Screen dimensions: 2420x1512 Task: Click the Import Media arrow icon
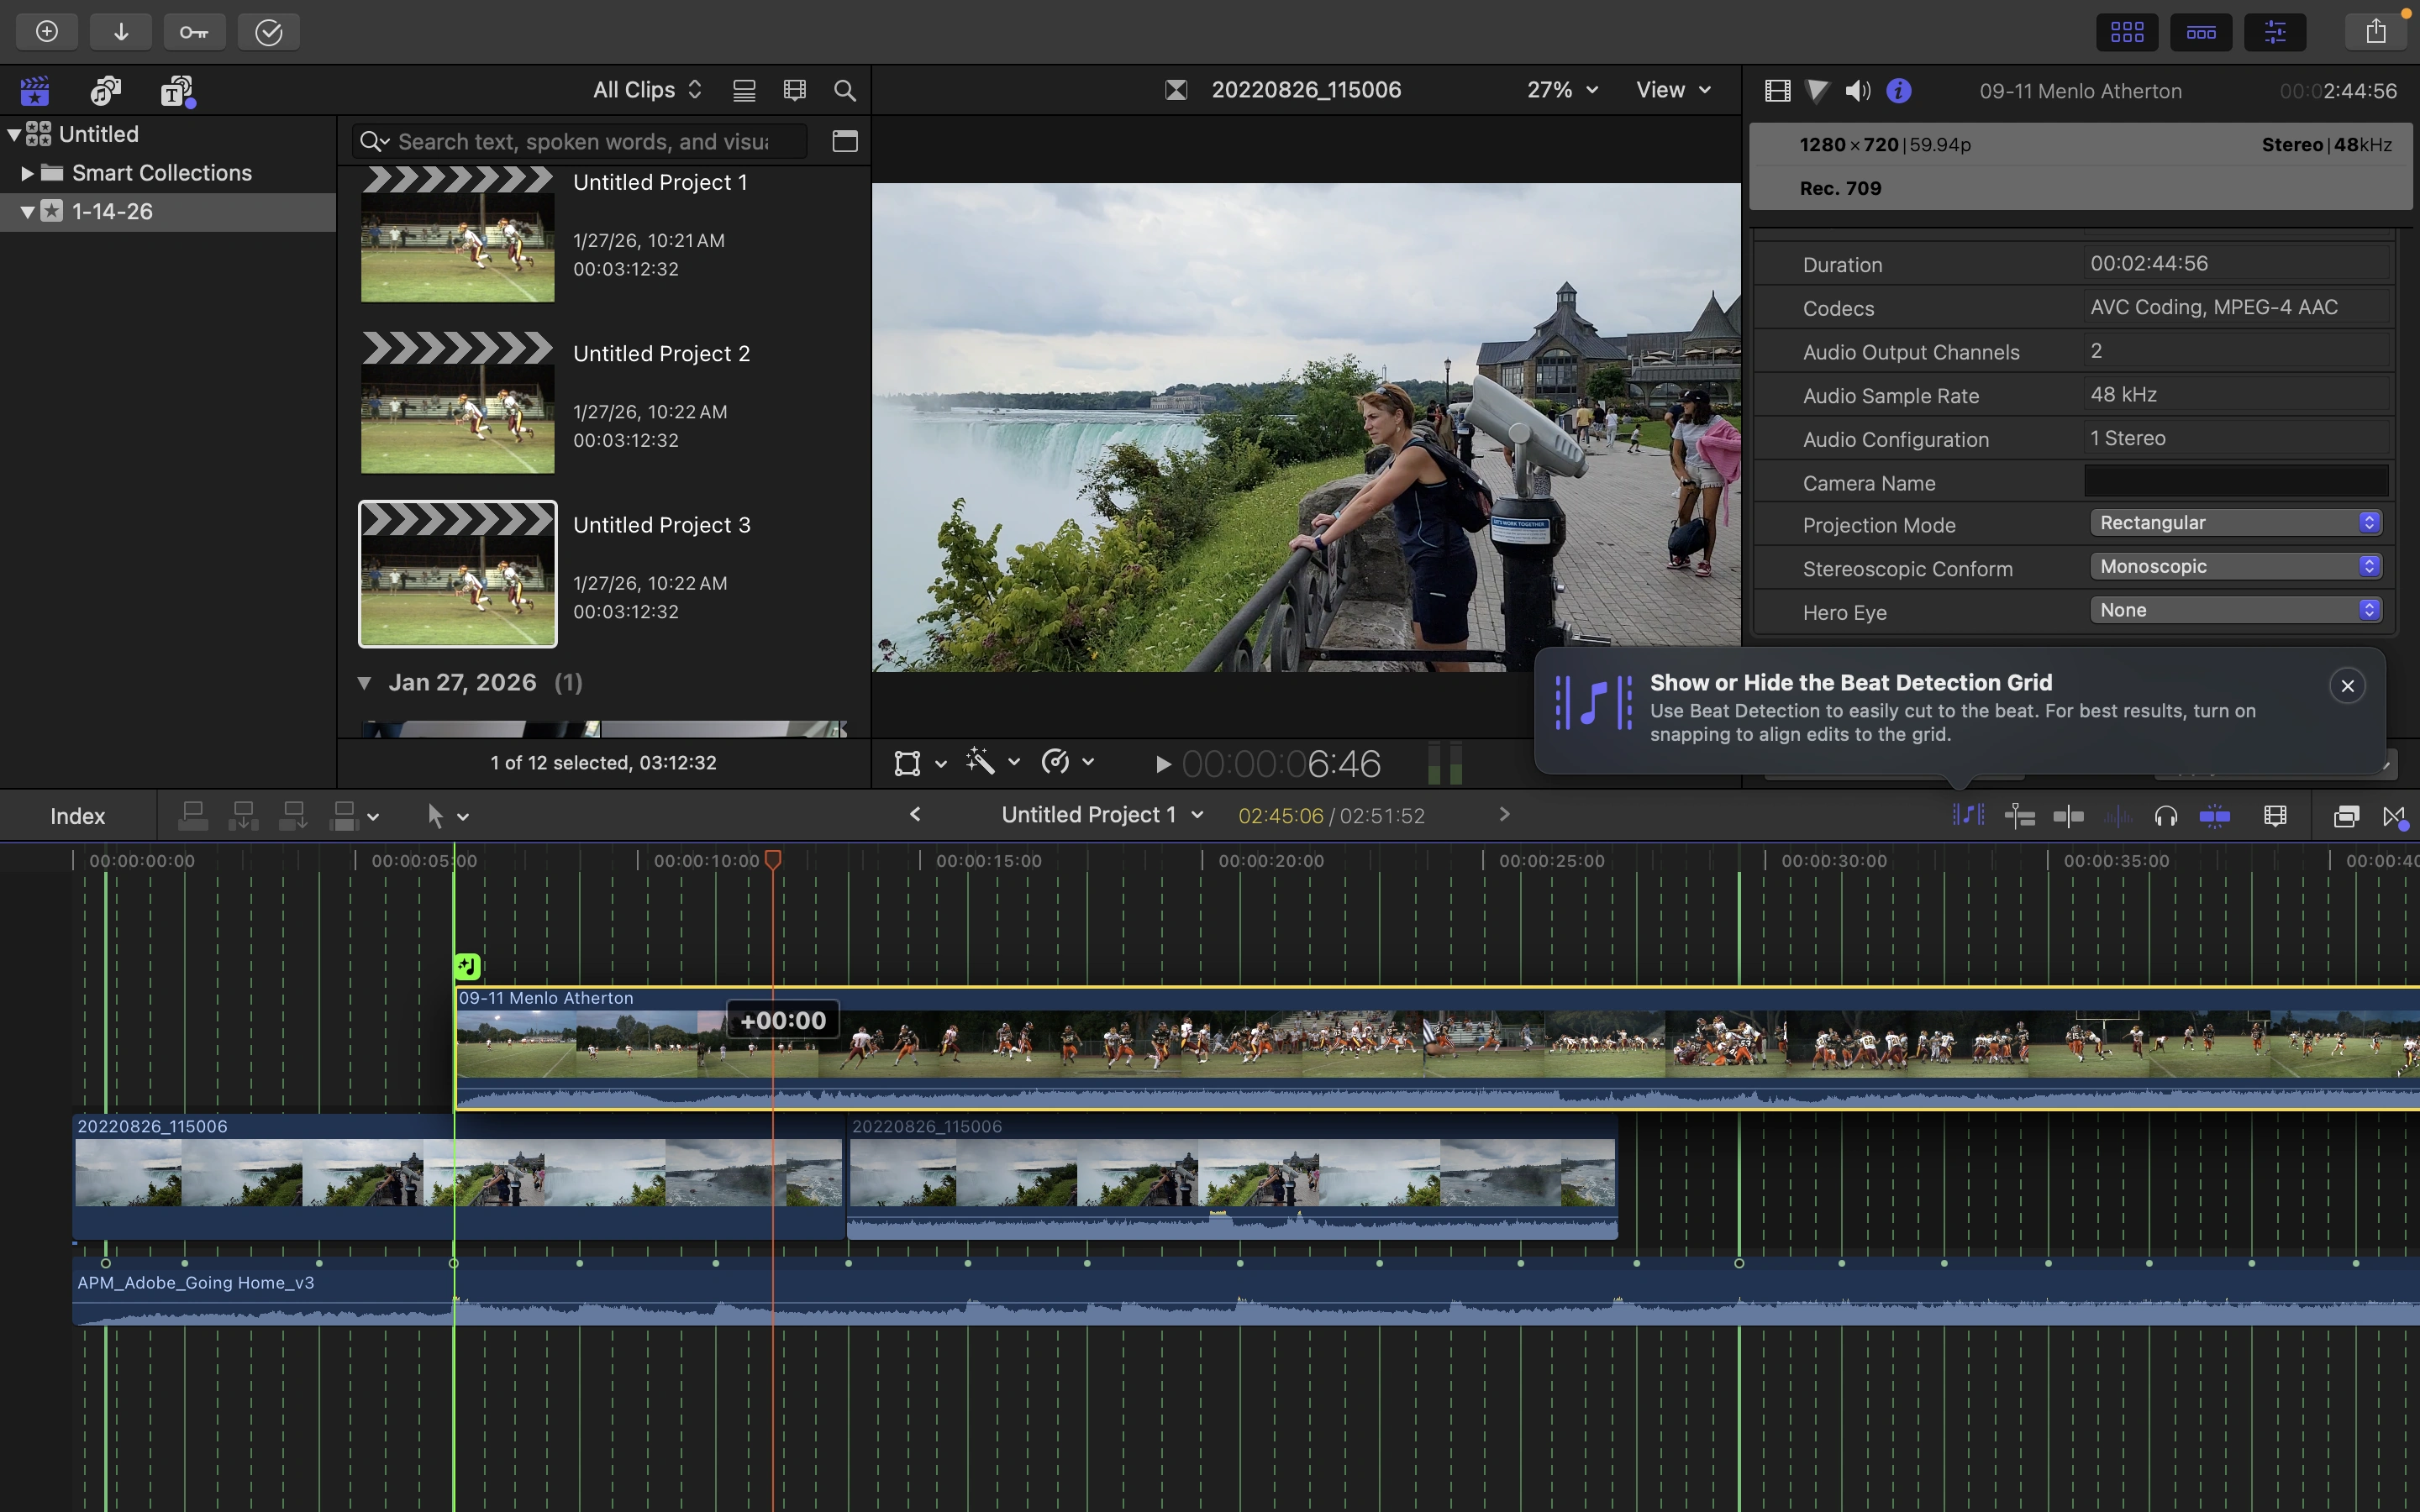coord(121,32)
